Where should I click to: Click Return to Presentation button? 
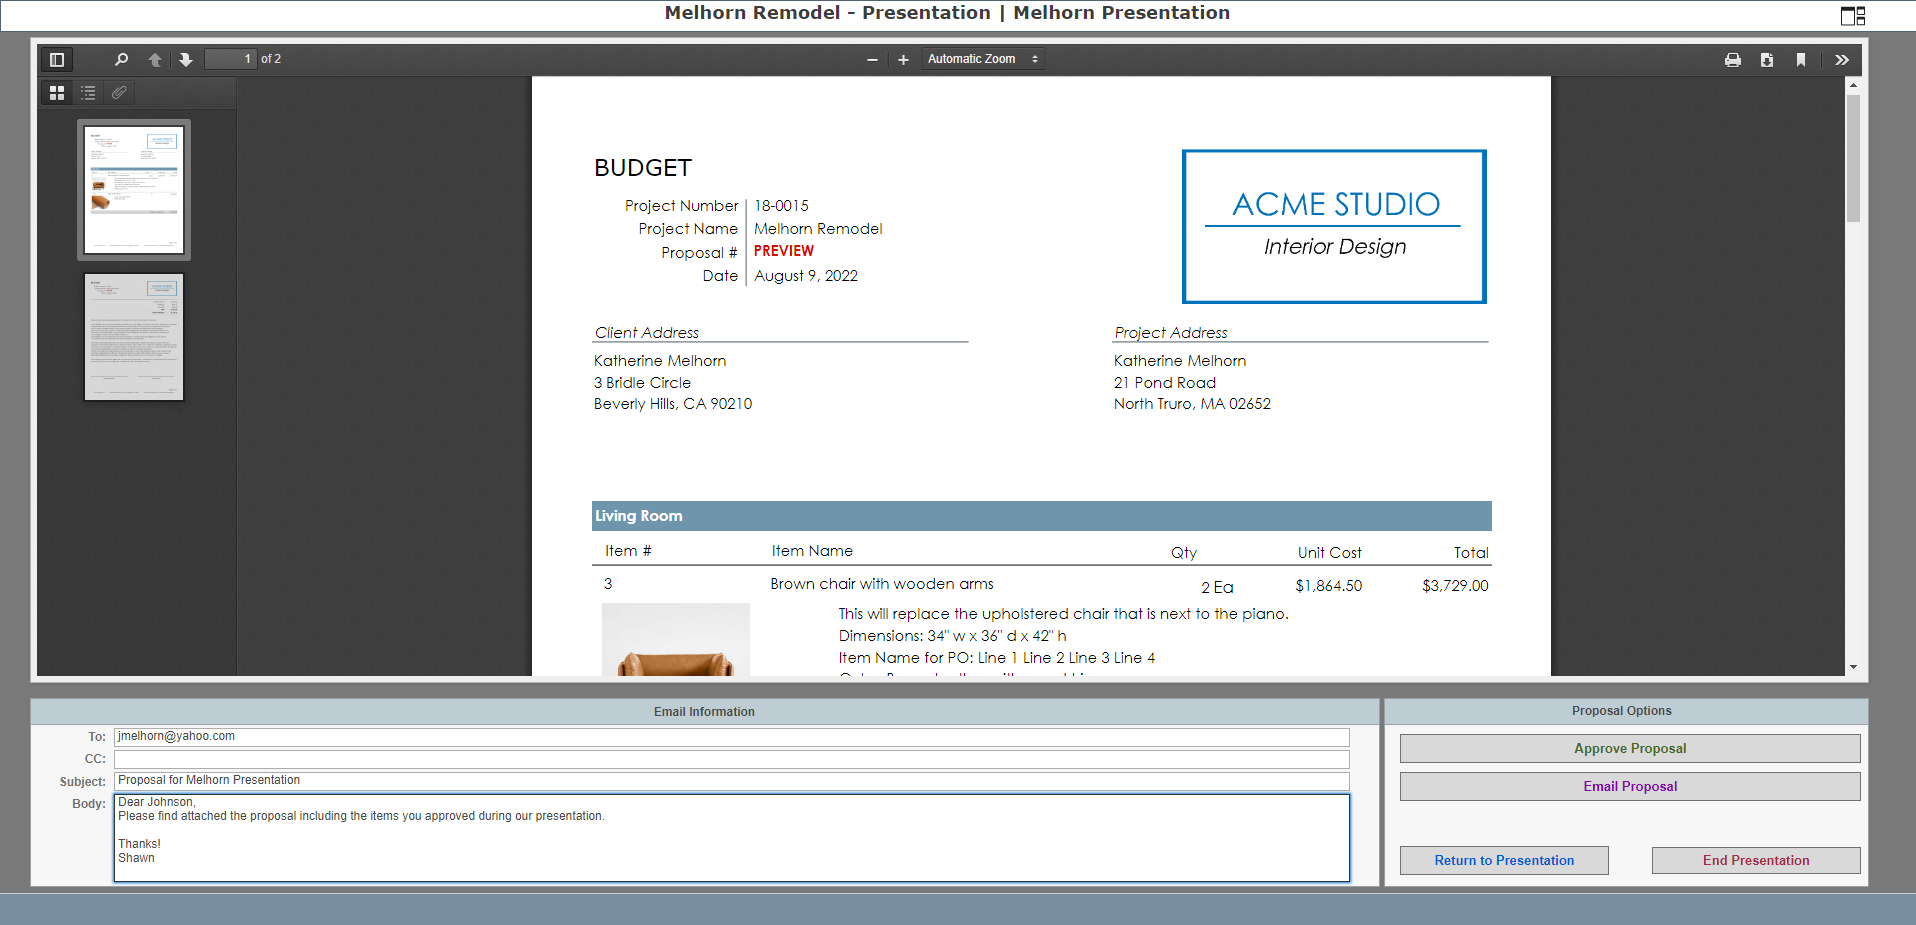[1504, 860]
